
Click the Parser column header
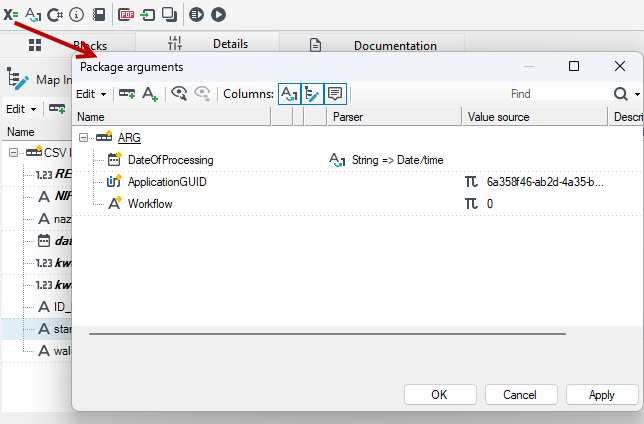click(394, 117)
